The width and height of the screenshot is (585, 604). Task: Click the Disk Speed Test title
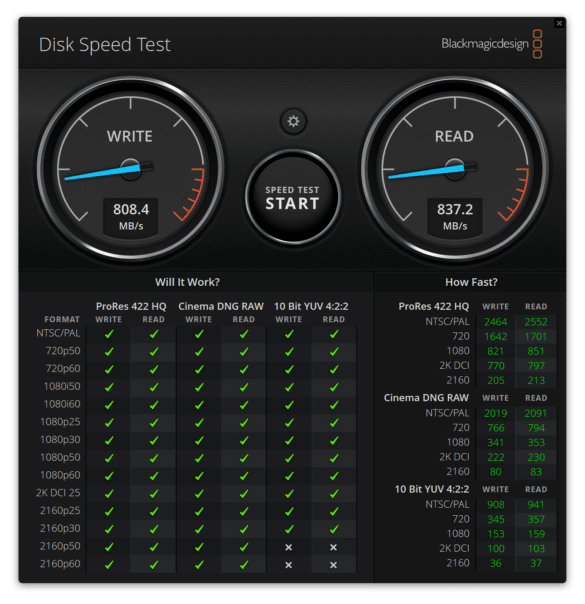pyautogui.click(x=104, y=45)
